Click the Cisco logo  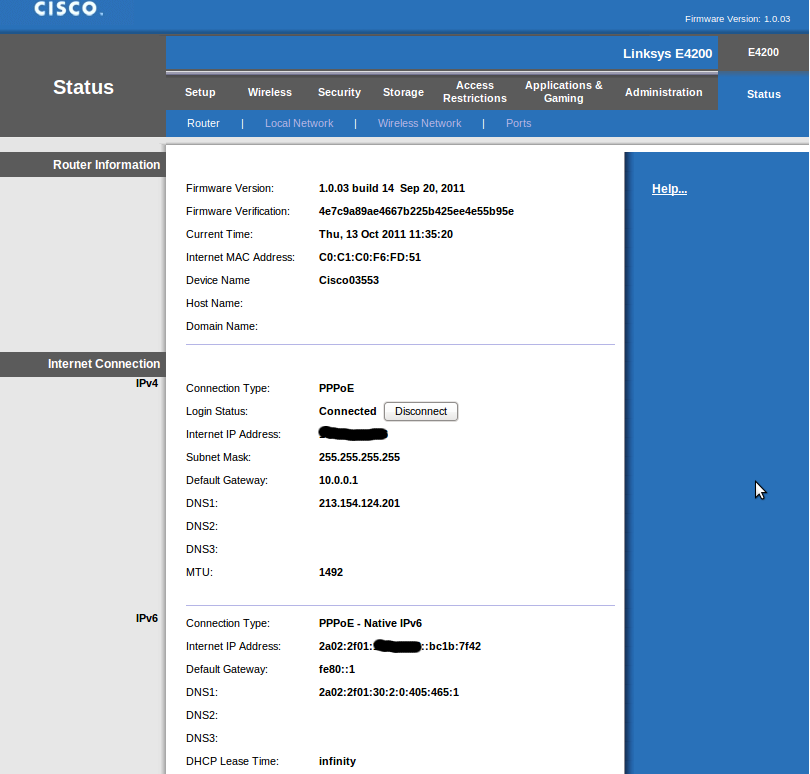68,8
